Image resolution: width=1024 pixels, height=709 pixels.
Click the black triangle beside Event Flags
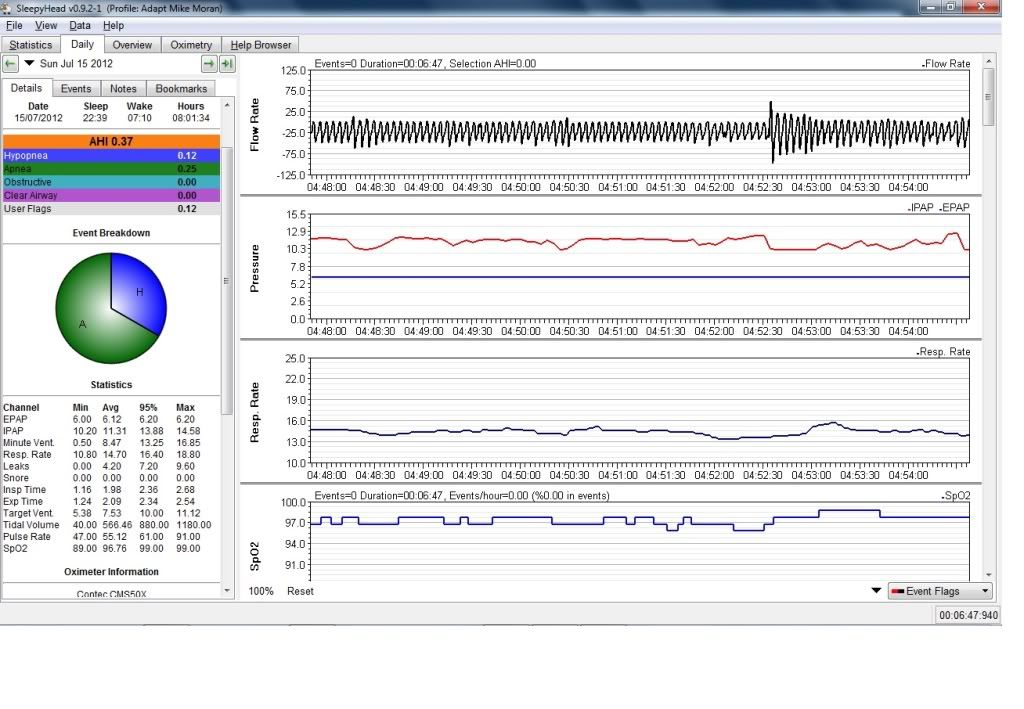876,591
